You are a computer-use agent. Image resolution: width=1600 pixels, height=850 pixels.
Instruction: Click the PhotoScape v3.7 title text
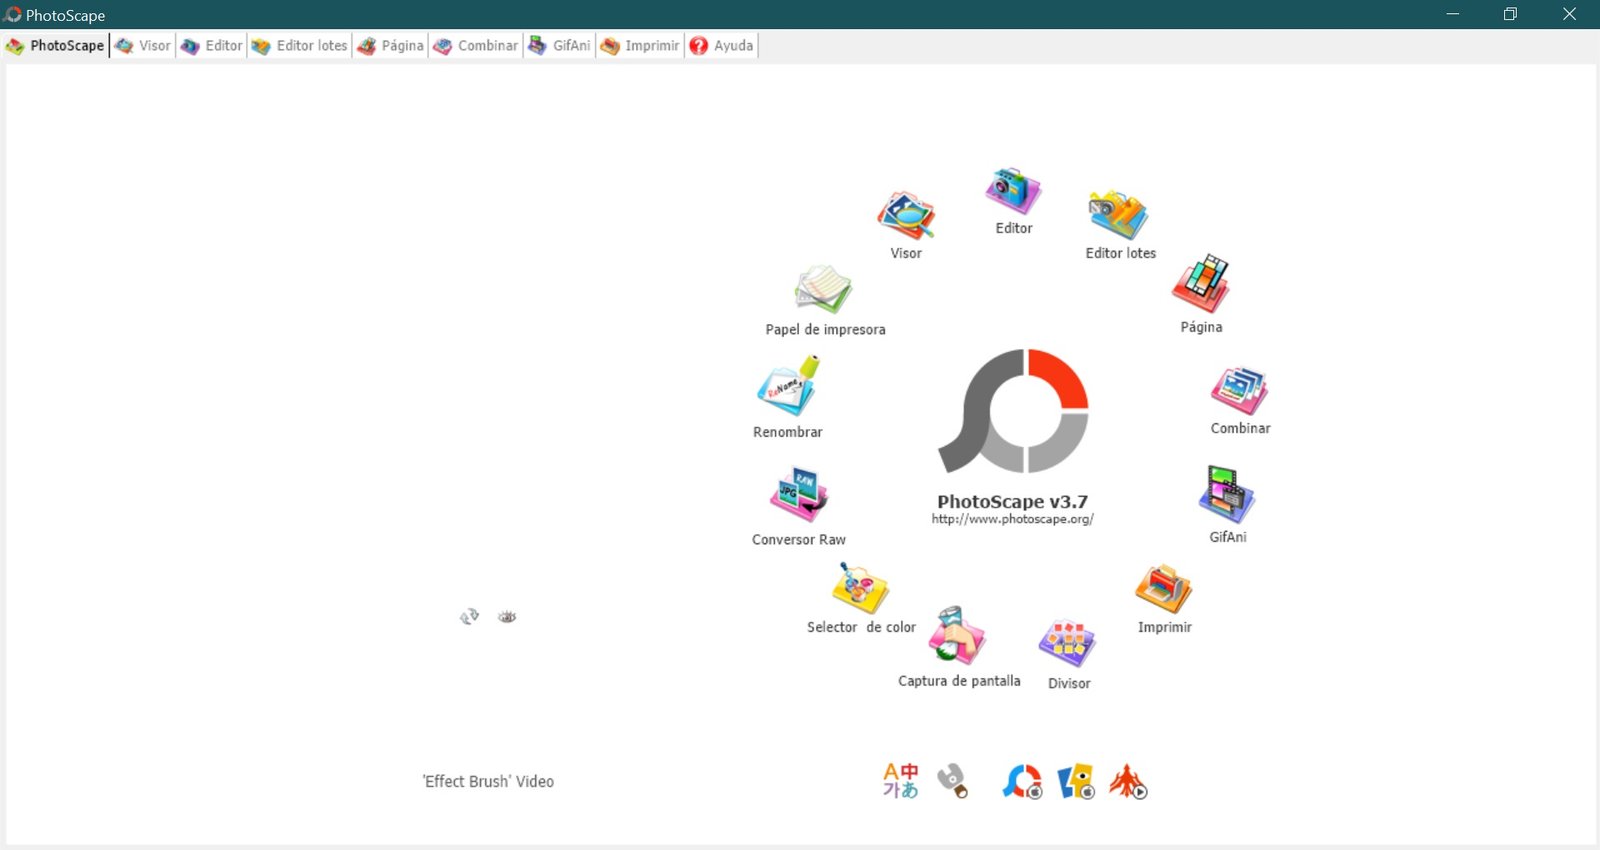[x=1012, y=501]
